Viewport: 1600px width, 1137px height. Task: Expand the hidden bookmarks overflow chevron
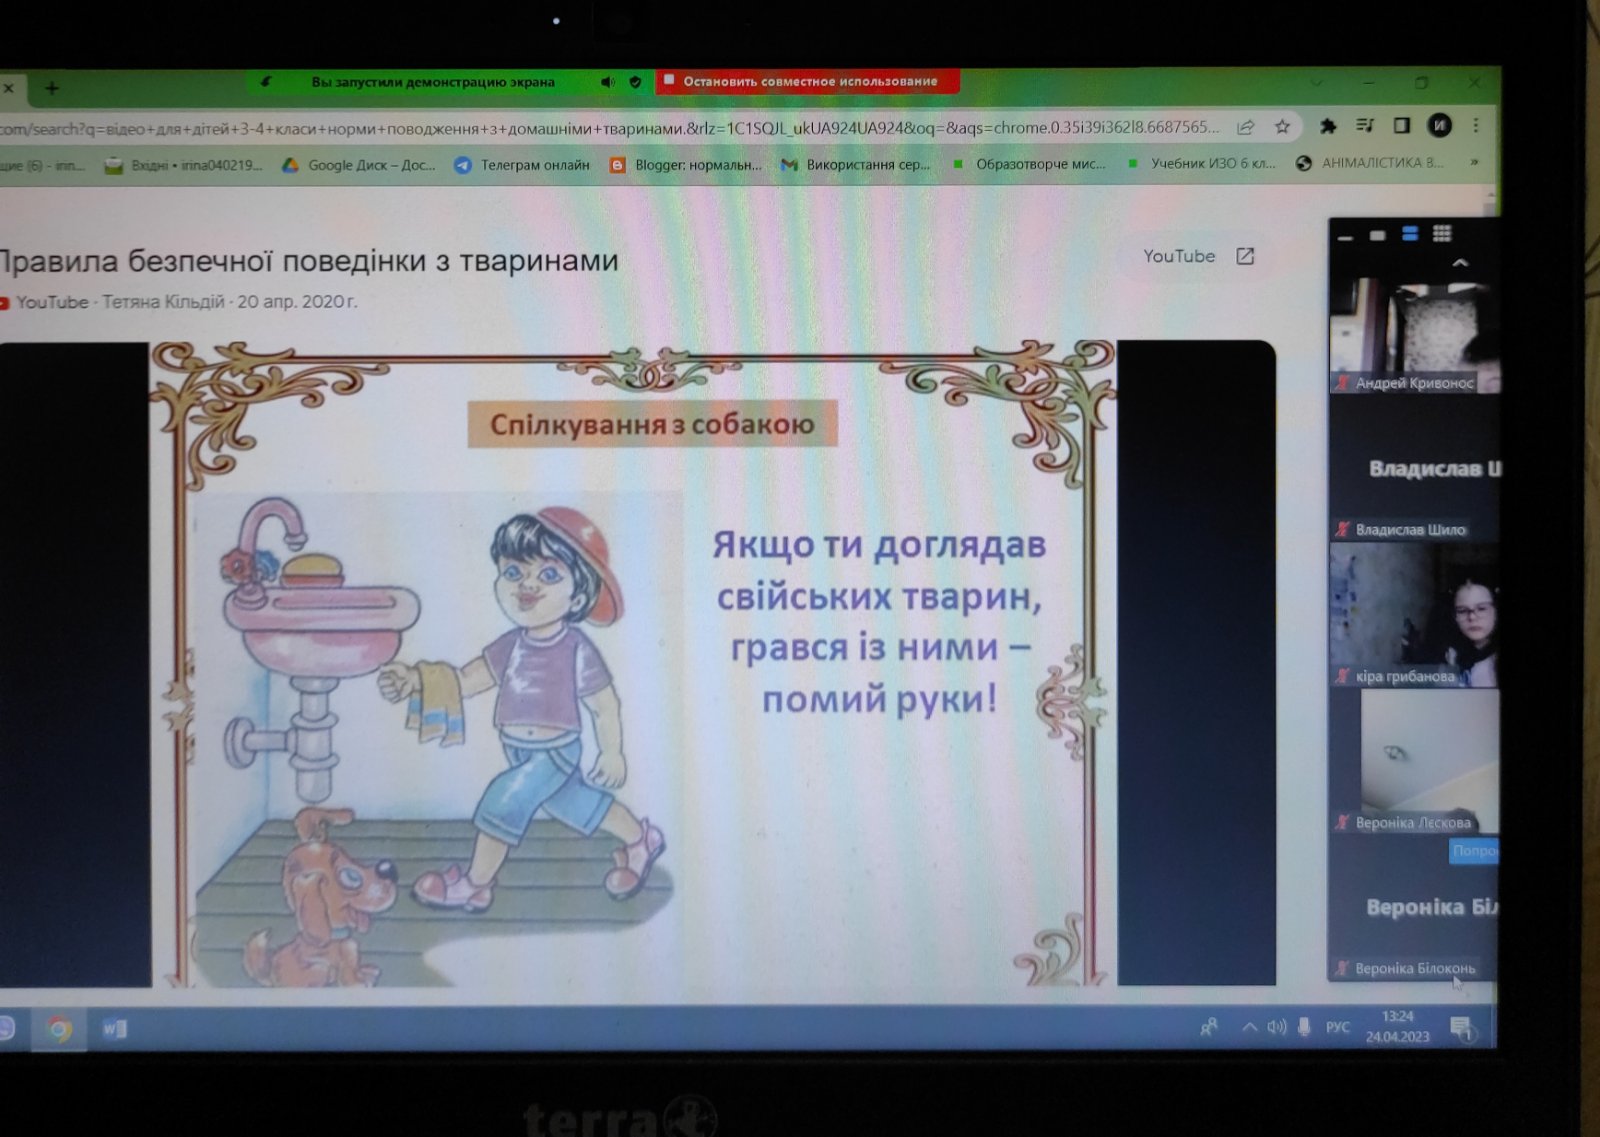[x=1474, y=161]
